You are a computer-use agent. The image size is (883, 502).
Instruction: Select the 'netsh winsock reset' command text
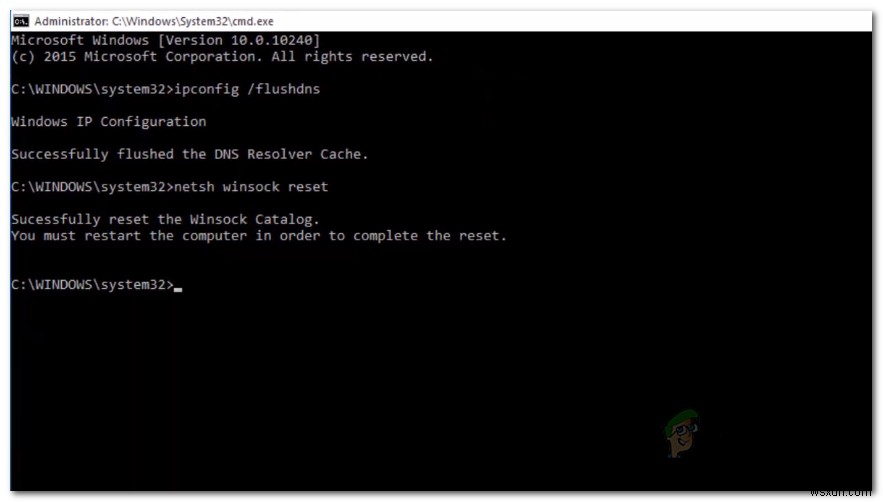click(x=251, y=186)
